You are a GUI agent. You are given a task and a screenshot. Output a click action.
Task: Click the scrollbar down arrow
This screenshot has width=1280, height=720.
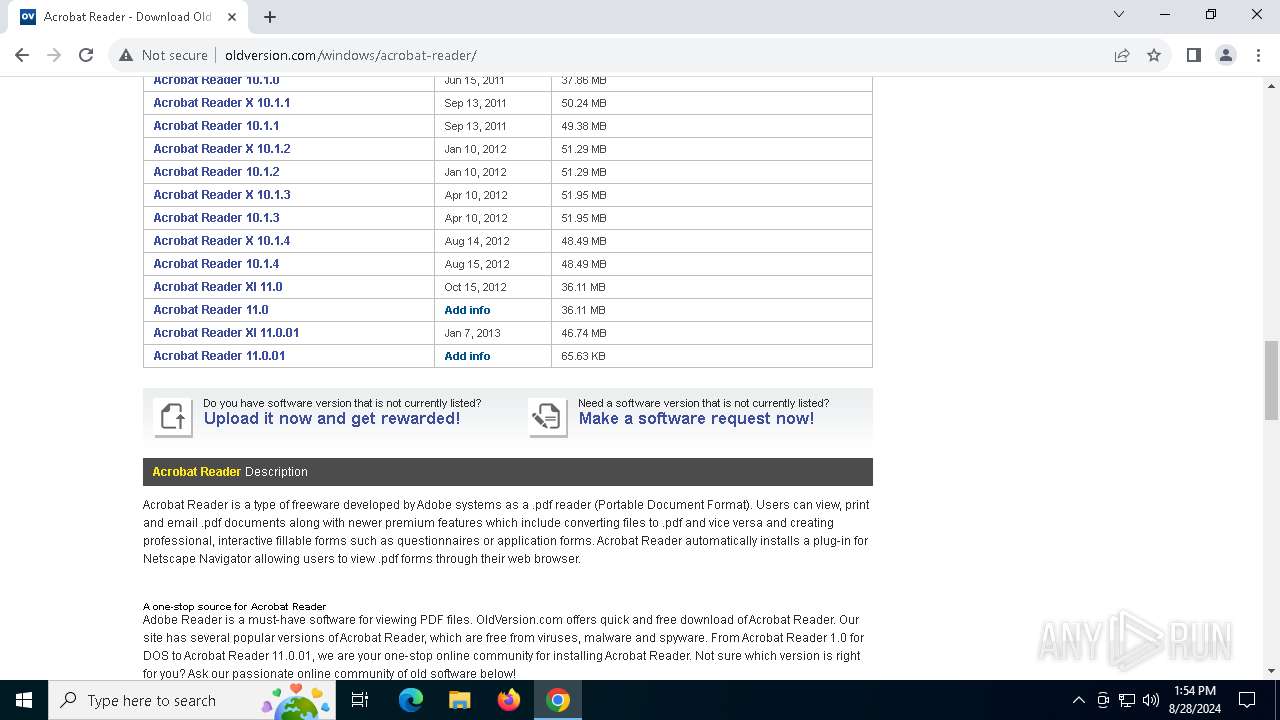tap(1271, 671)
